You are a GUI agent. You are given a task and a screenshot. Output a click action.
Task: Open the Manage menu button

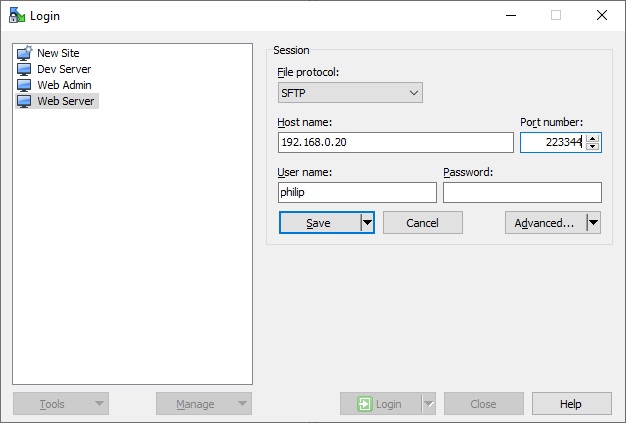click(x=204, y=404)
